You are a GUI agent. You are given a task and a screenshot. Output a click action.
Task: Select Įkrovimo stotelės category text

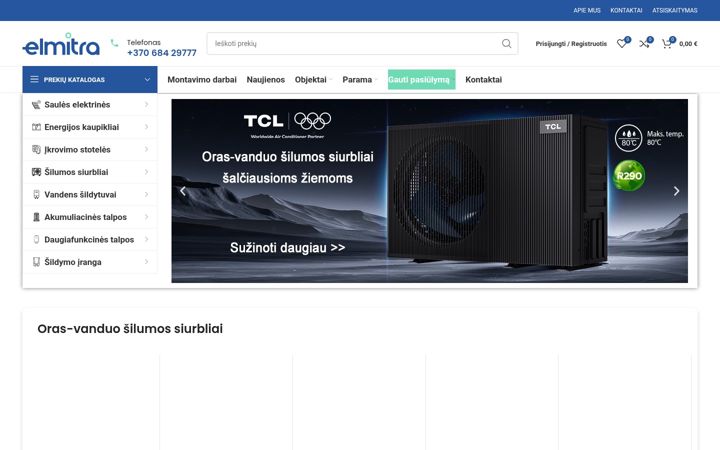pos(78,150)
